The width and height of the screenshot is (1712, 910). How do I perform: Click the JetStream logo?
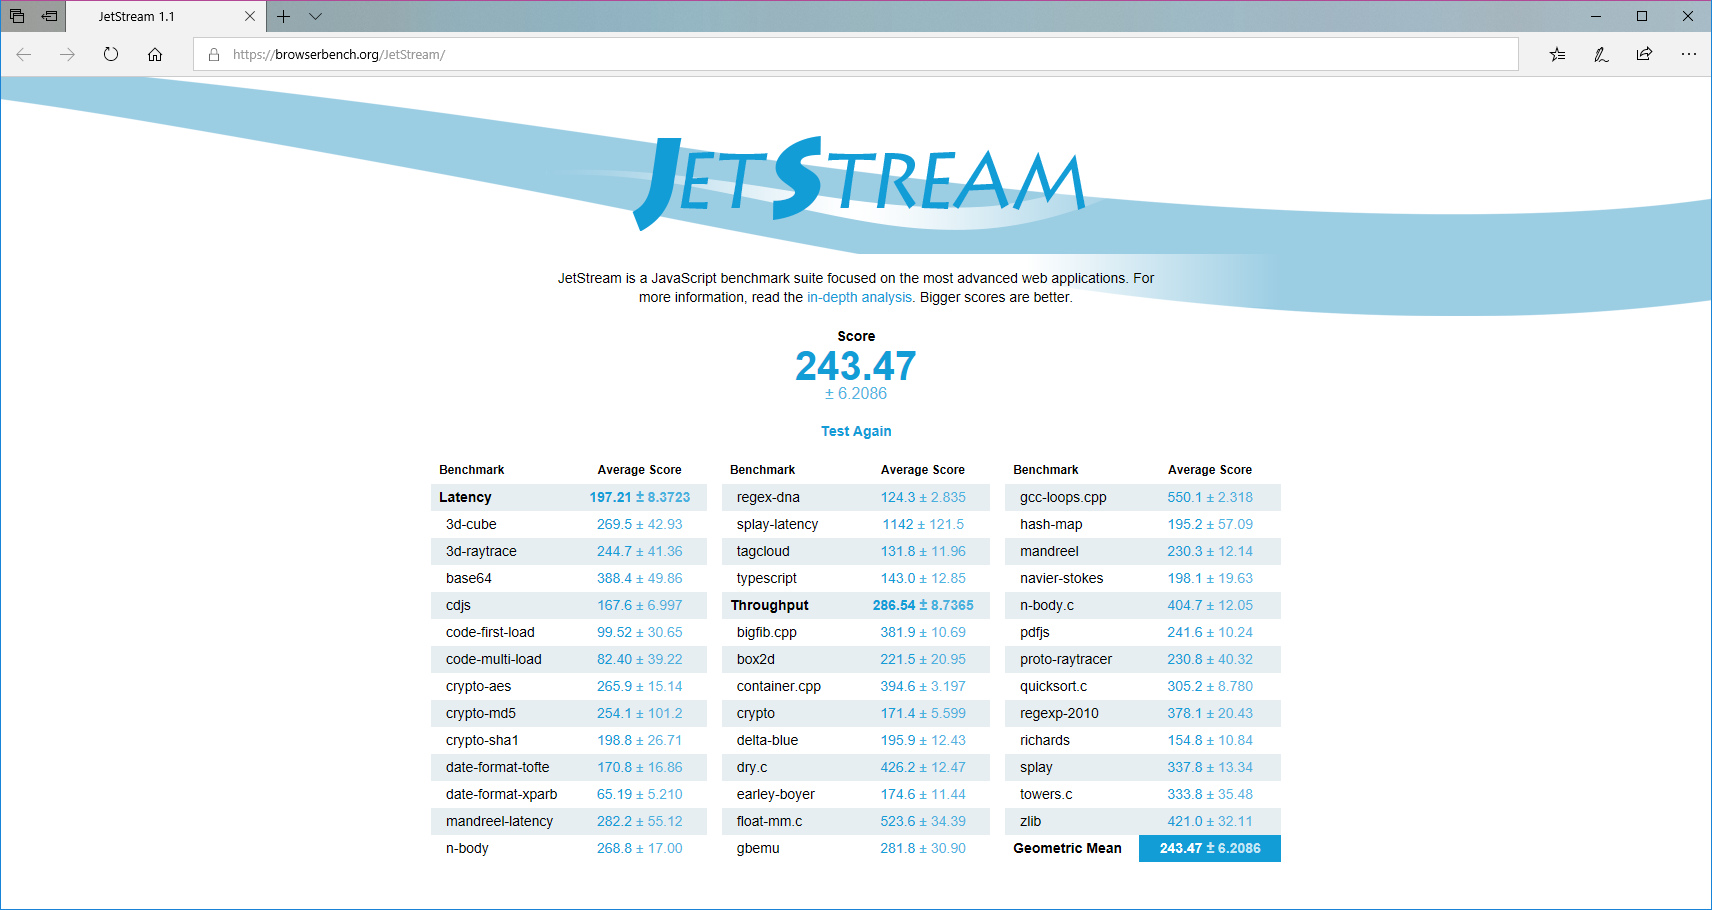[x=858, y=183]
